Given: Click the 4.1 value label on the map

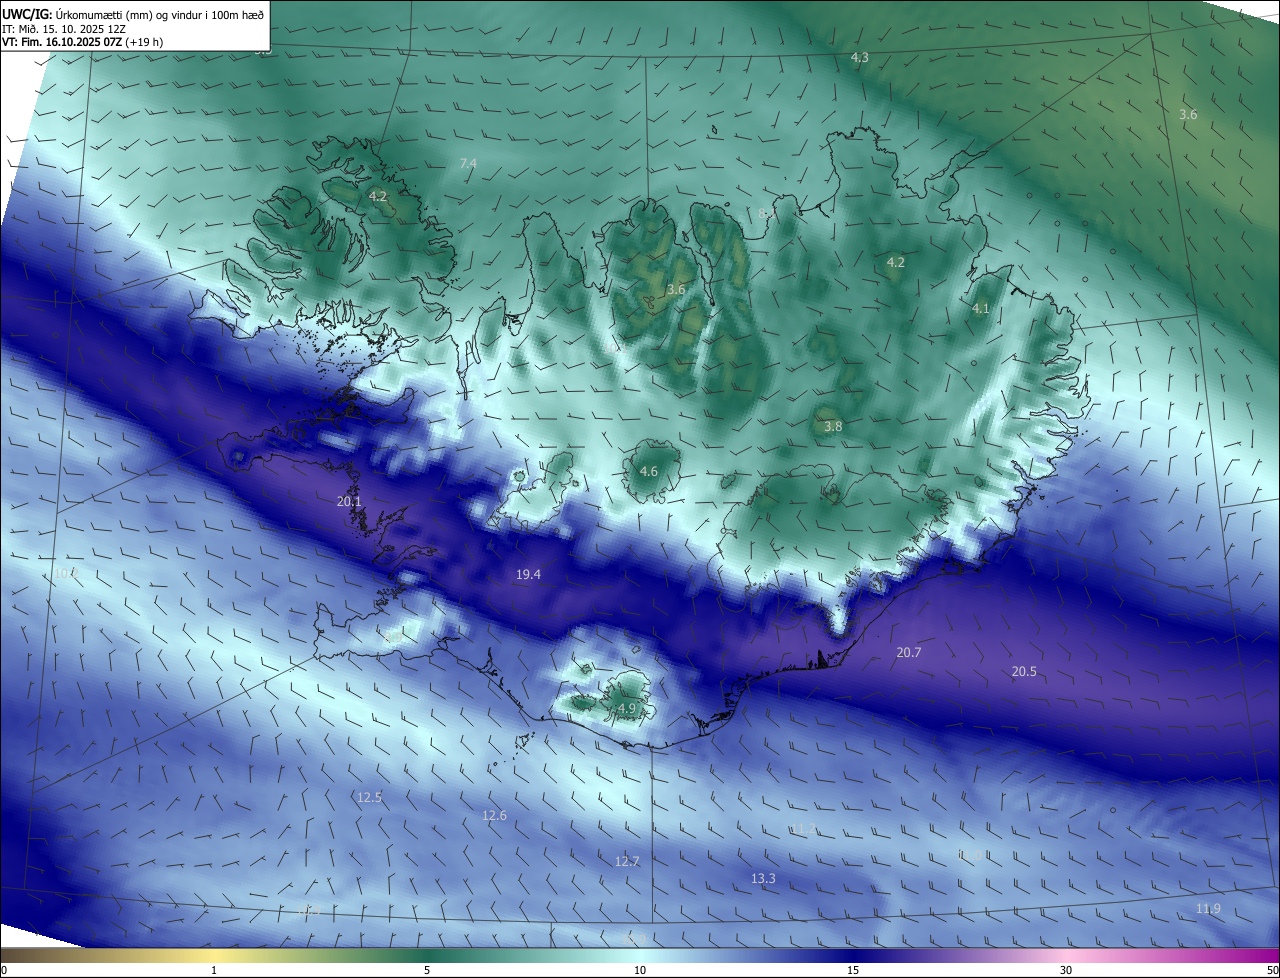Looking at the screenshot, I should tap(980, 309).
